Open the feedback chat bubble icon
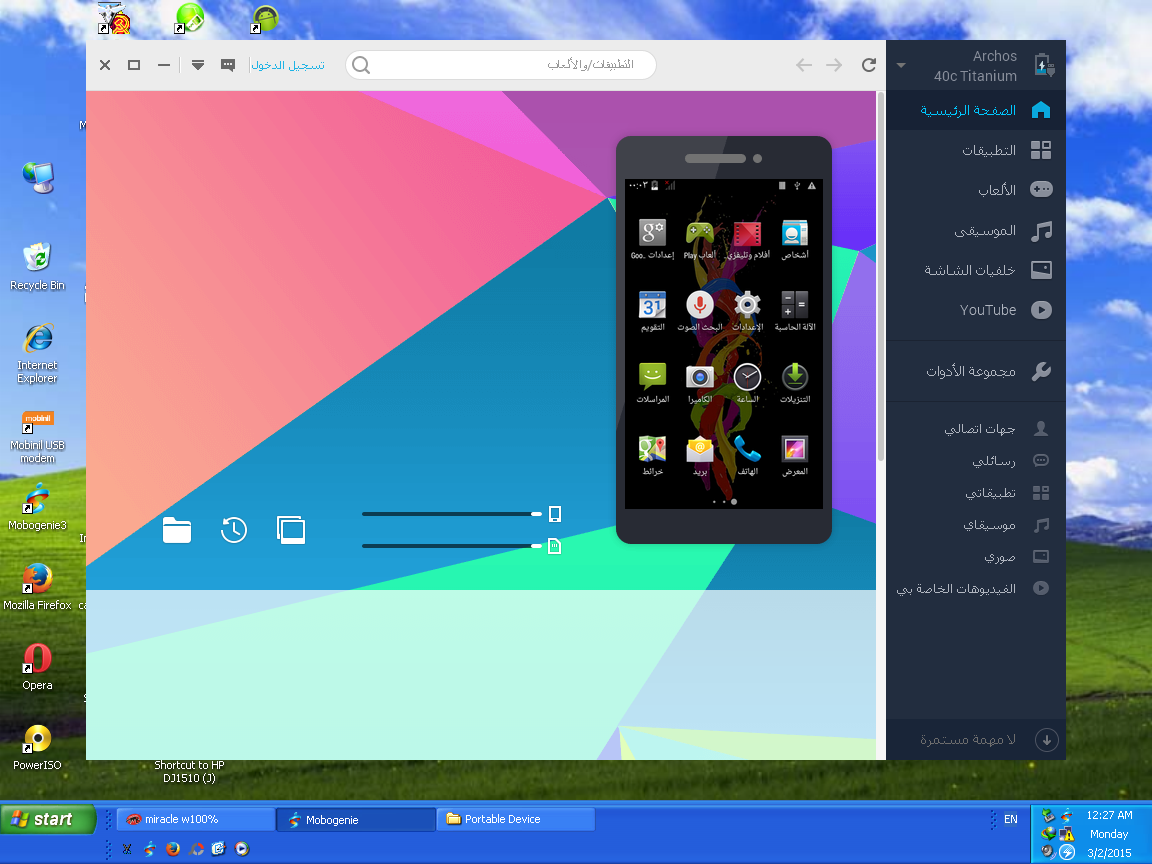 click(228, 65)
